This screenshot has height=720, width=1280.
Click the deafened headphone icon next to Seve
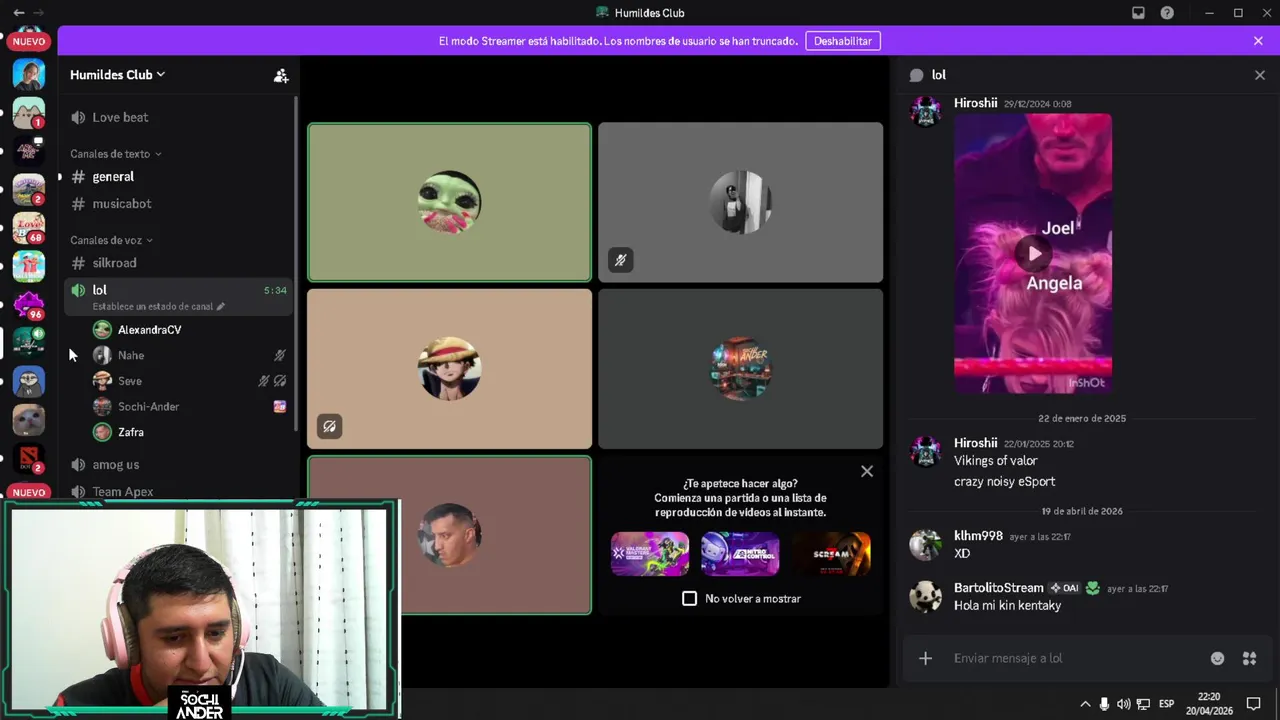pyautogui.click(x=280, y=381)
